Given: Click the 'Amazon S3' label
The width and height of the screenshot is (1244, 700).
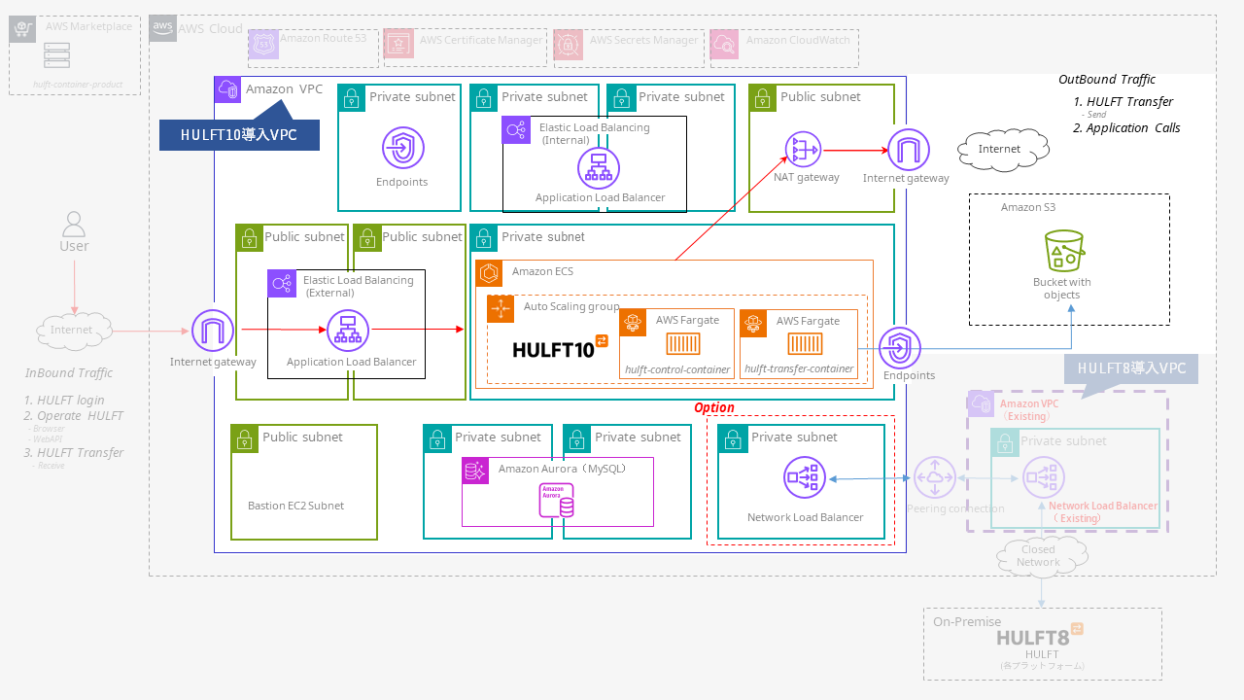Looking at the screenshot, I should click(1028, 208).
